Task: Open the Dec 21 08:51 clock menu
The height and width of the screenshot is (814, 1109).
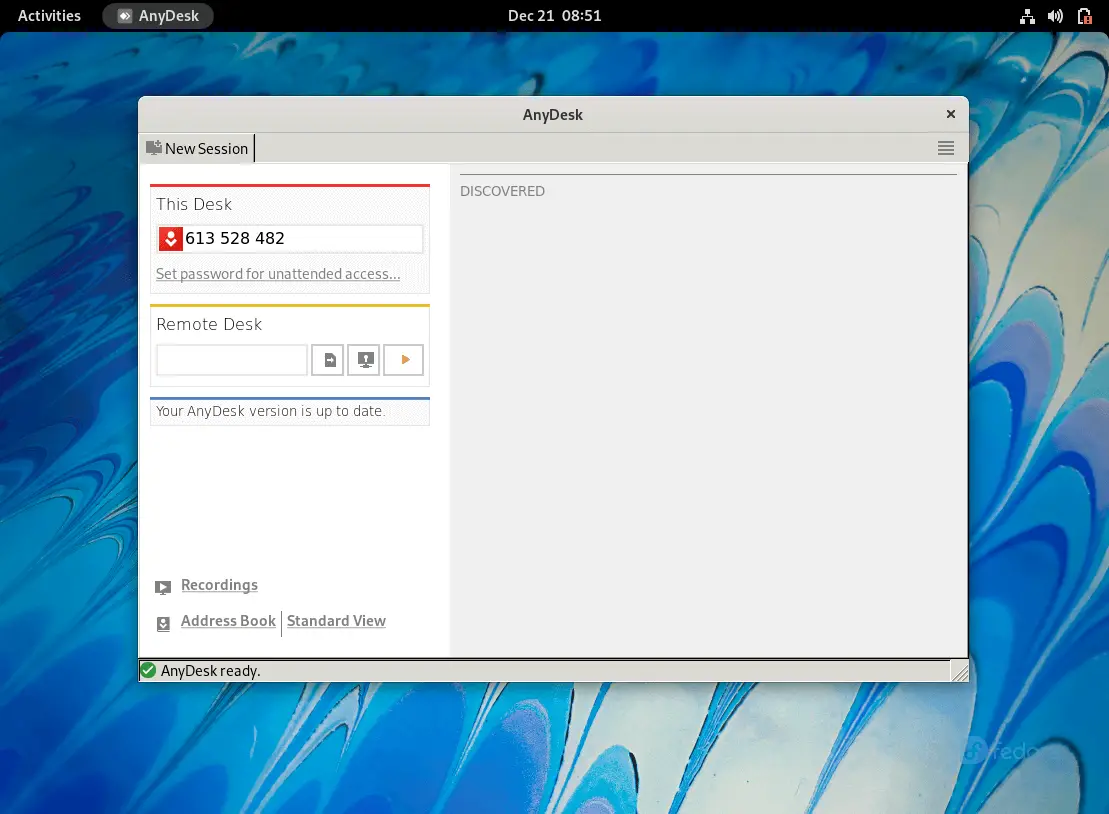Action: coord(554,16)
